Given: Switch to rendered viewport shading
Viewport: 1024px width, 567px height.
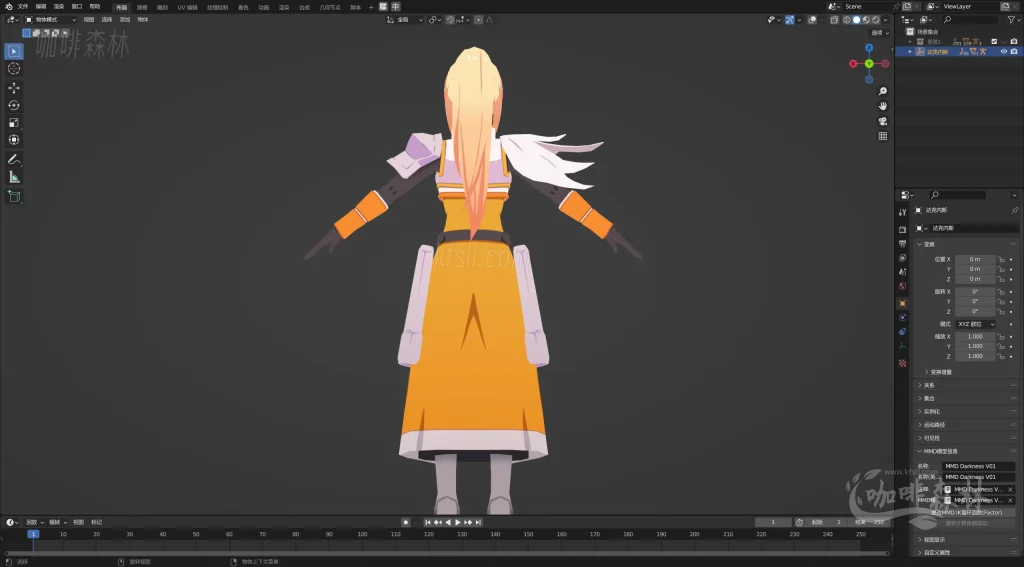Looking at the screenshot, I should pos(876,20).
